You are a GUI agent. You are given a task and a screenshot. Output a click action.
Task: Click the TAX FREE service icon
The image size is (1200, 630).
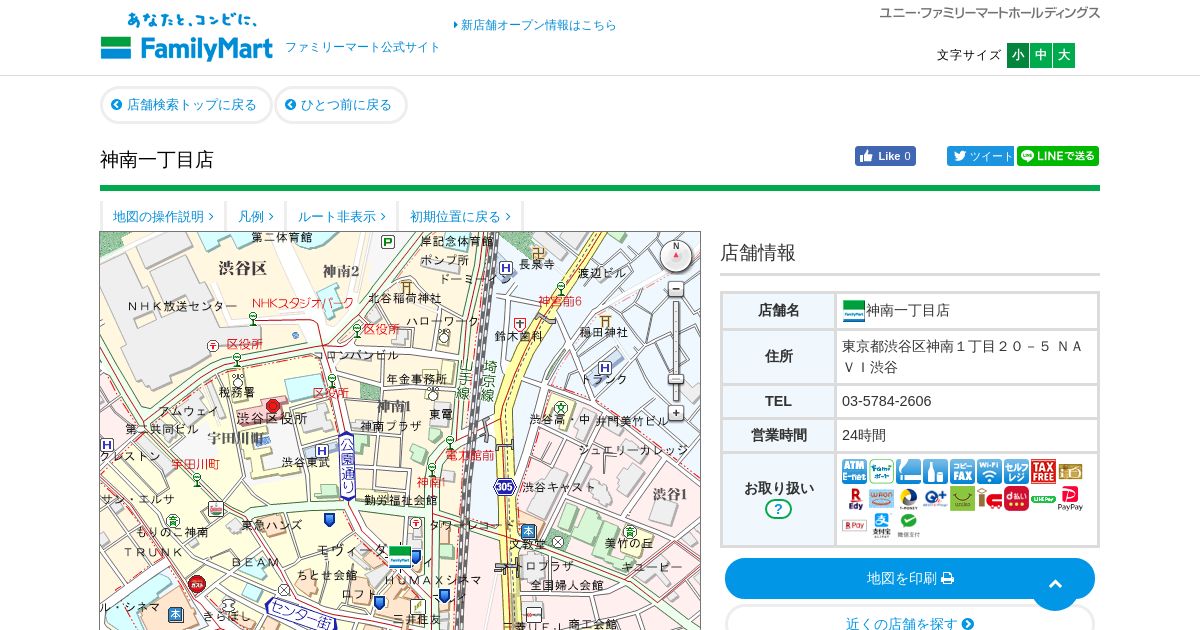(1043, 472)
